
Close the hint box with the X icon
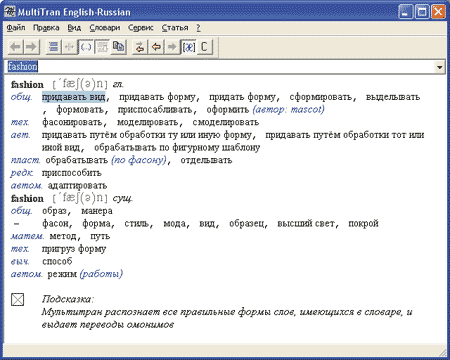(x=17, y=299)
